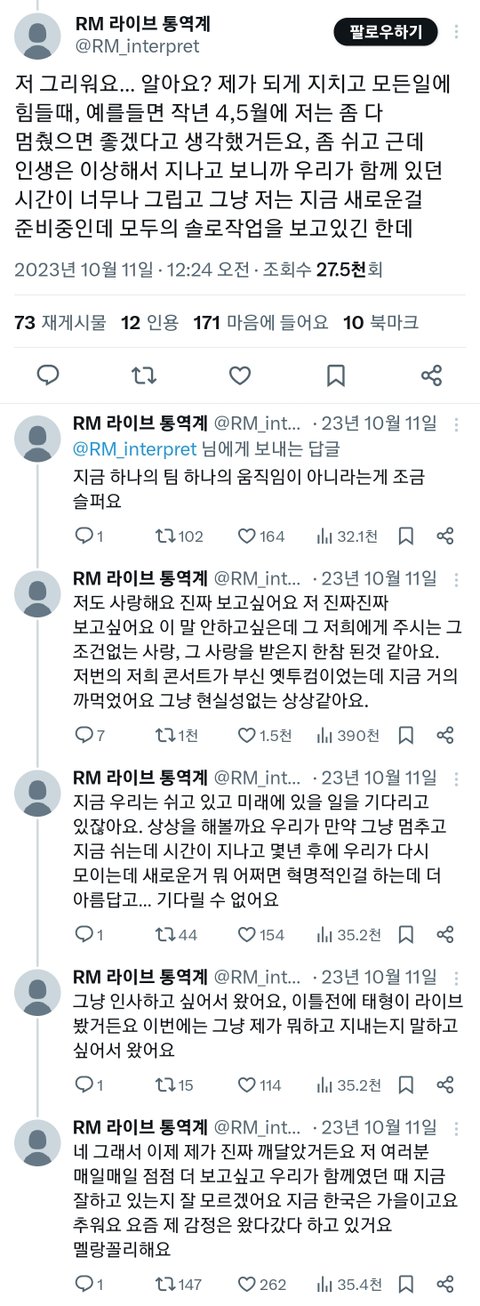
Task: Open the 73 재게시물 reposts list
Action: click(x=58, y=322)
